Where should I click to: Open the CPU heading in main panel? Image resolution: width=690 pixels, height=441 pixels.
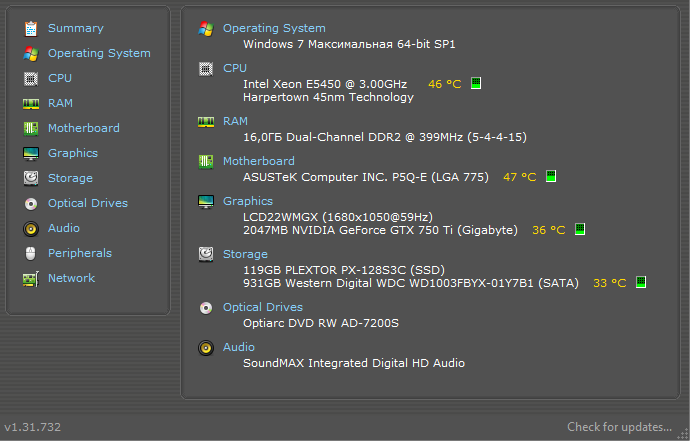coord(235,68)
